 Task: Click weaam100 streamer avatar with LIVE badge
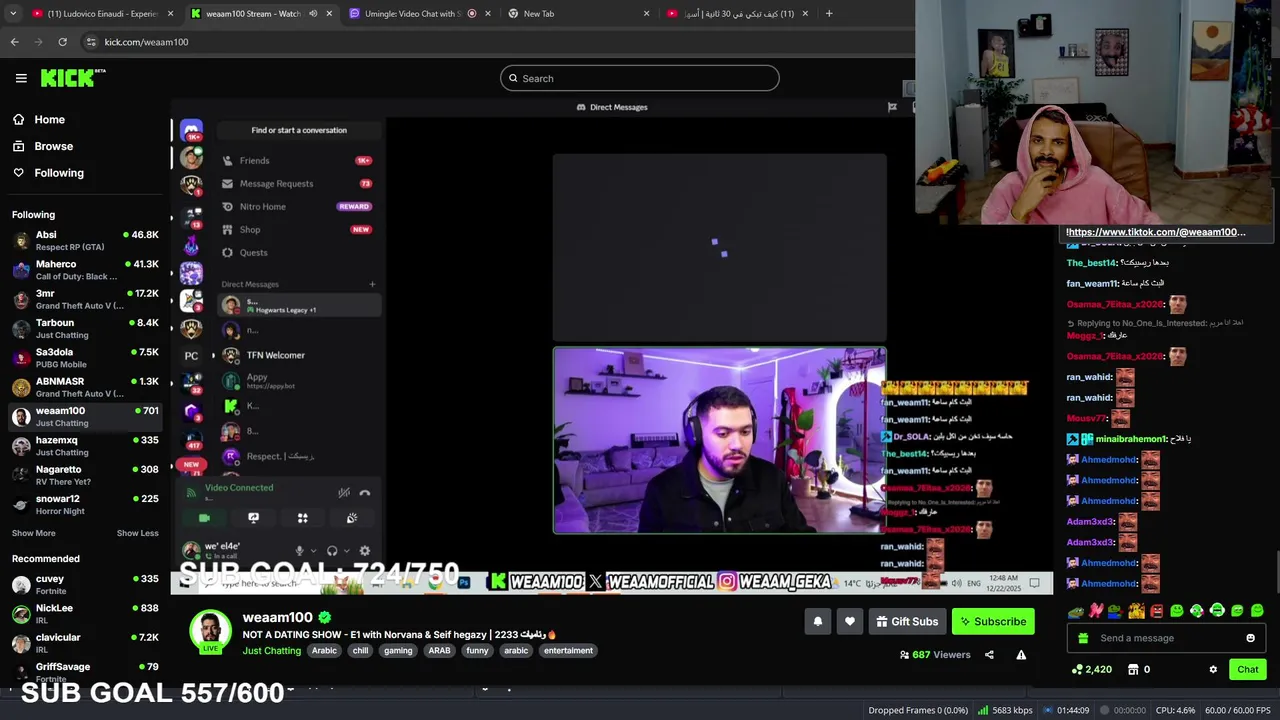[210, 631]
